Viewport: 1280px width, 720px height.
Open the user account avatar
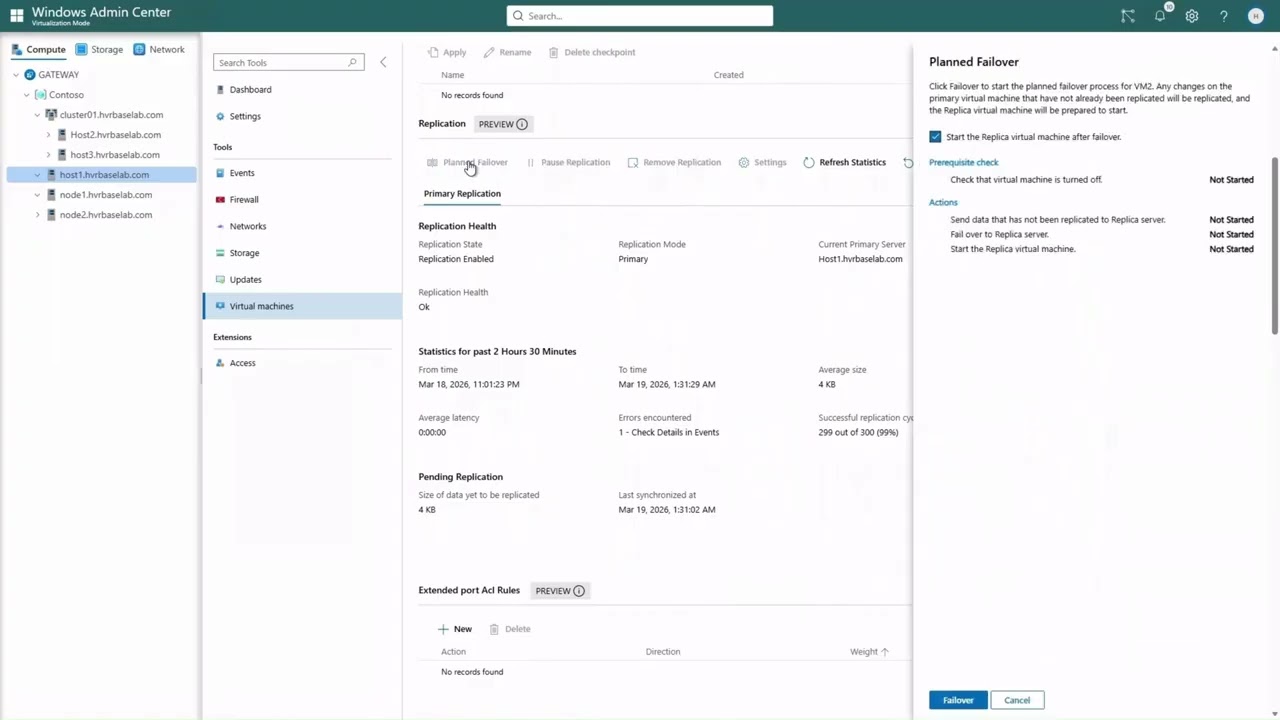[1256, 16]
